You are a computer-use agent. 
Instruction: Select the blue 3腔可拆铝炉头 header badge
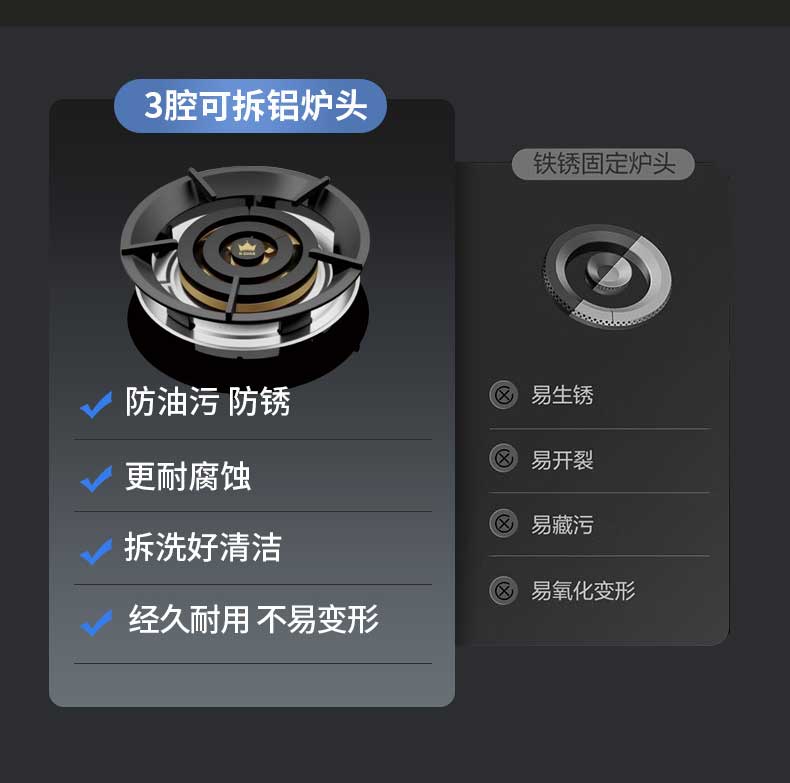click(250, 106)
